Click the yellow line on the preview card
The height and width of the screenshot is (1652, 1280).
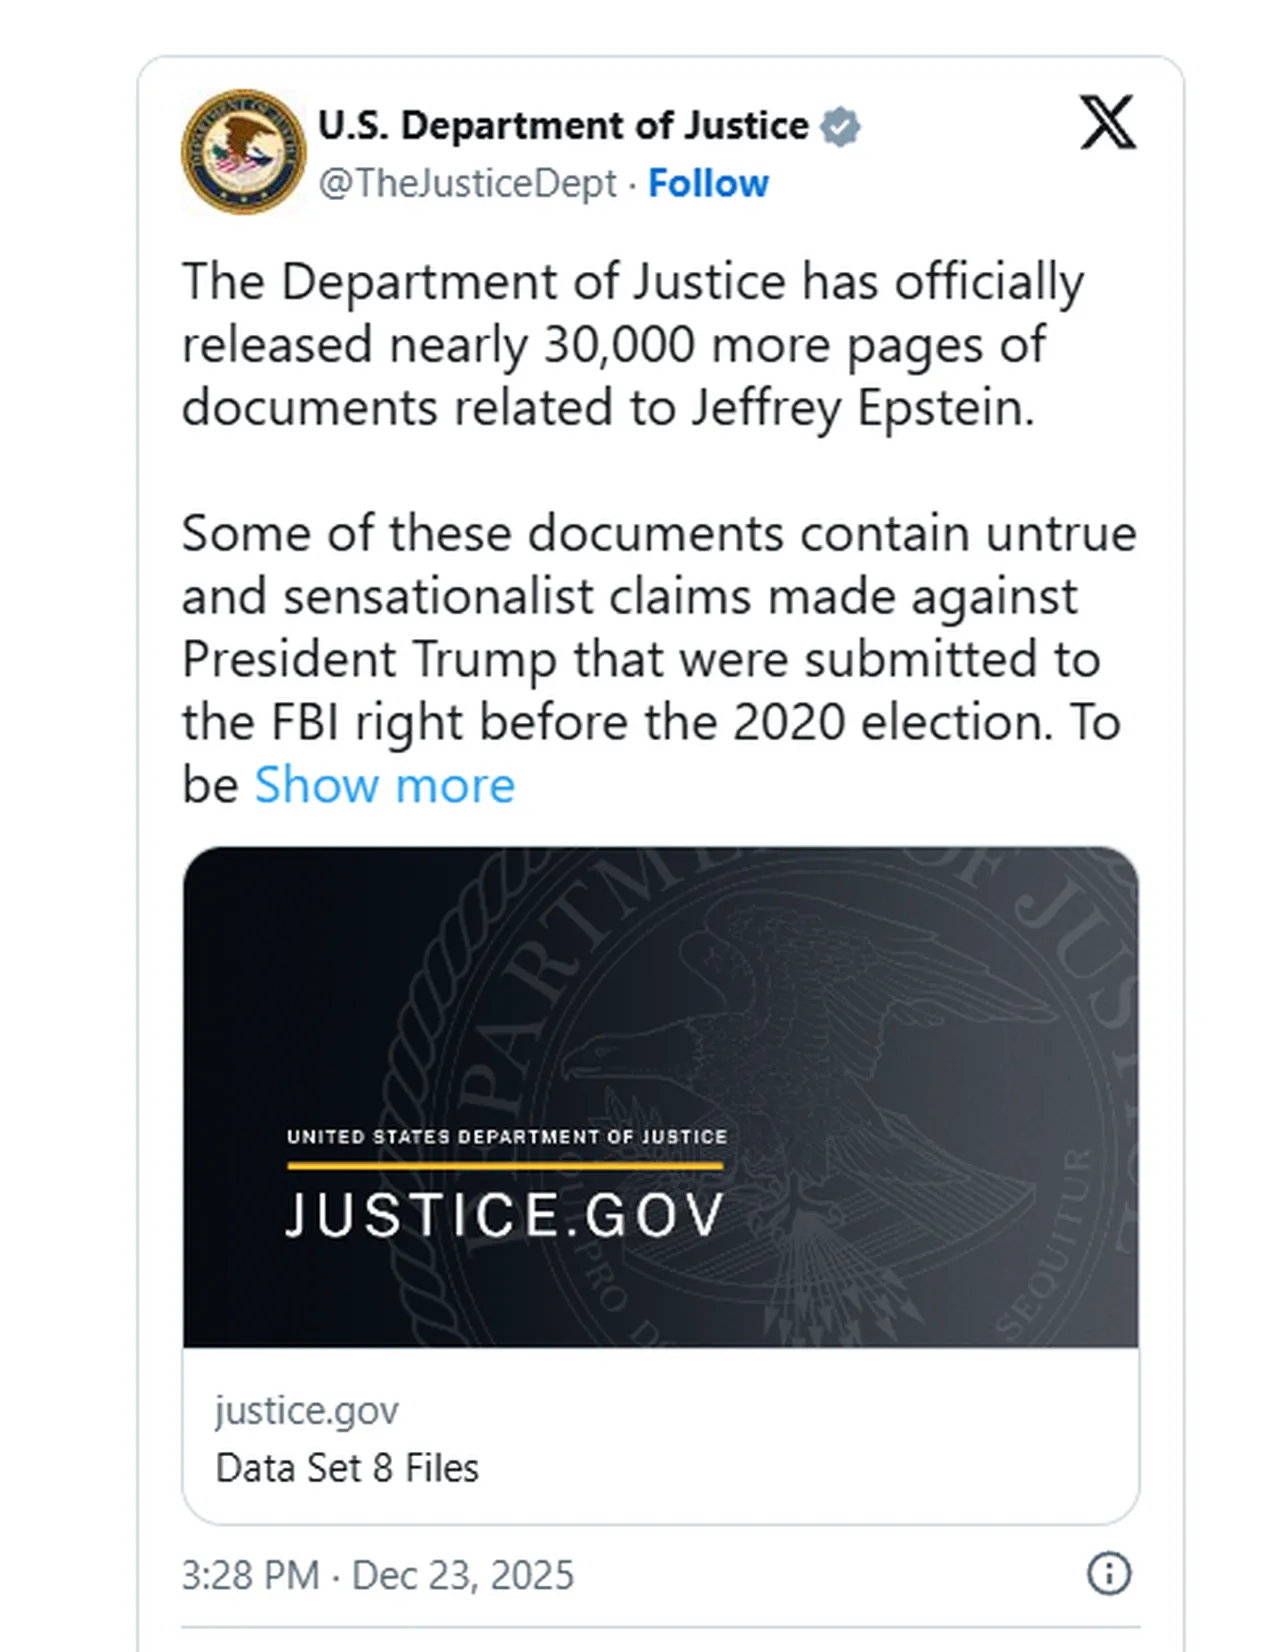505,1165
